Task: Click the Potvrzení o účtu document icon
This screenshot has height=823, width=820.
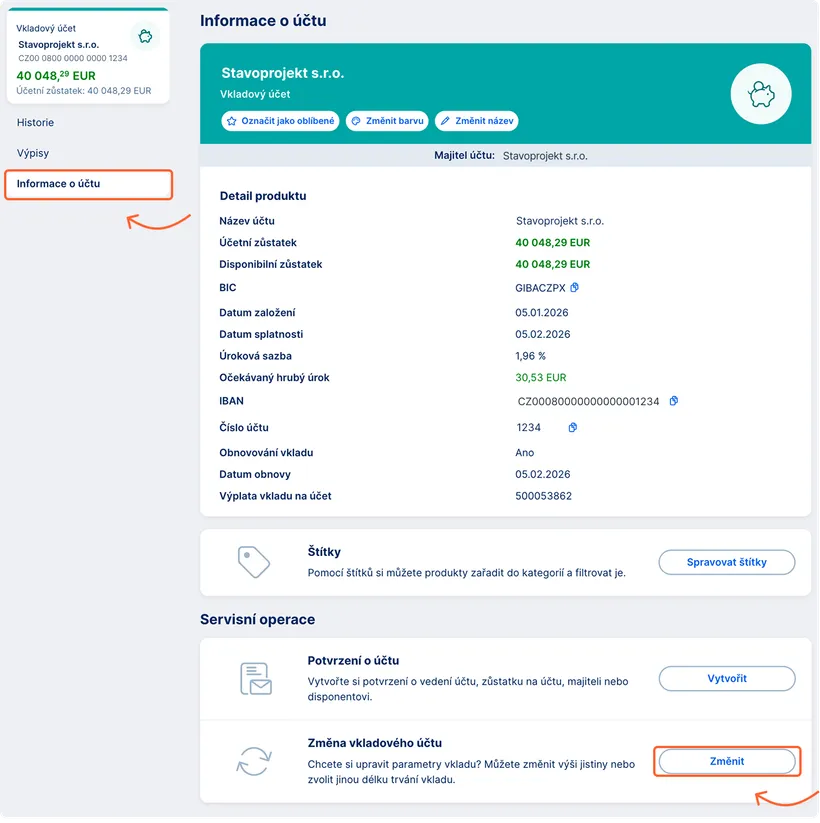Action: point(254,679)
